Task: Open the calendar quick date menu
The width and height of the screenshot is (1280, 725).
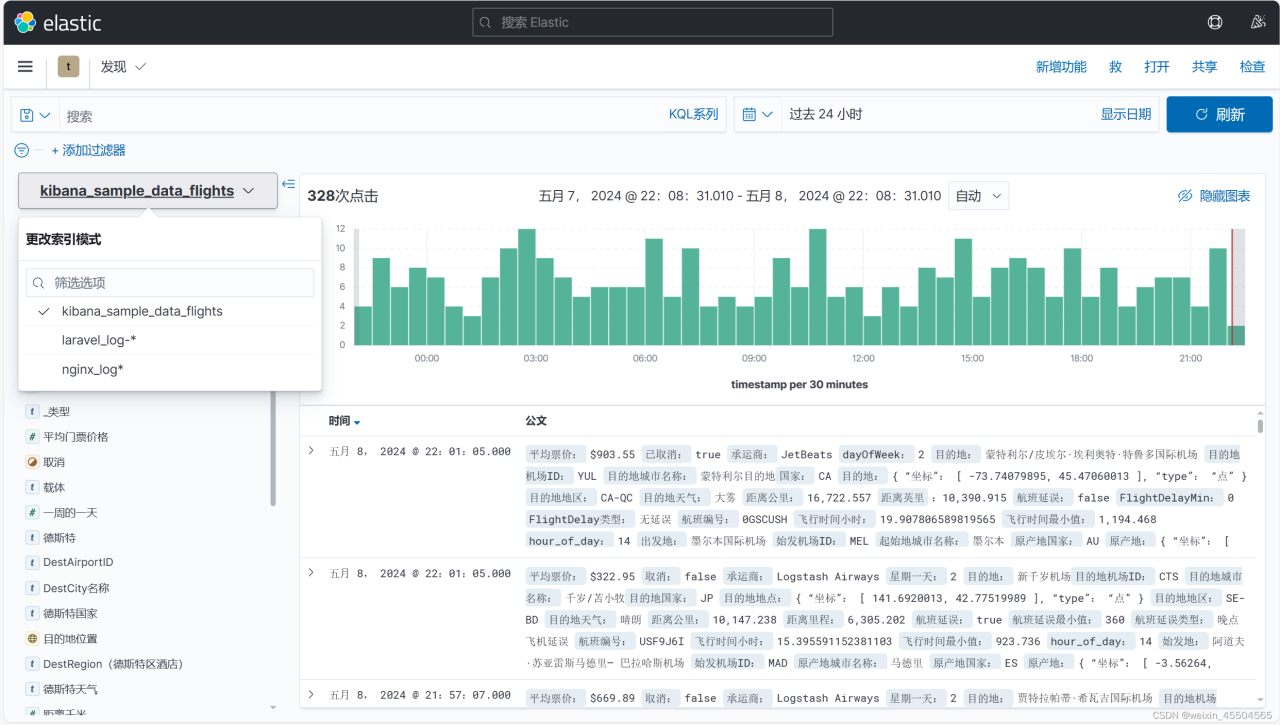Action: (x=758, y=115)
